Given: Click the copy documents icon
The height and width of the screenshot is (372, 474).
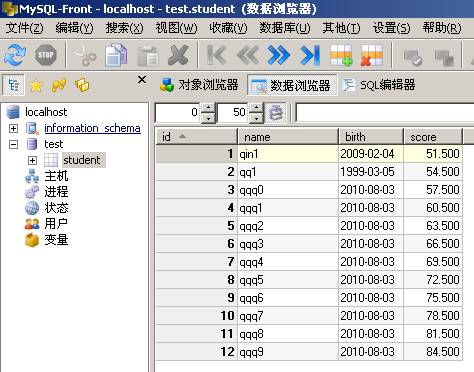Looking at the screenshot, I should (116, 55).
